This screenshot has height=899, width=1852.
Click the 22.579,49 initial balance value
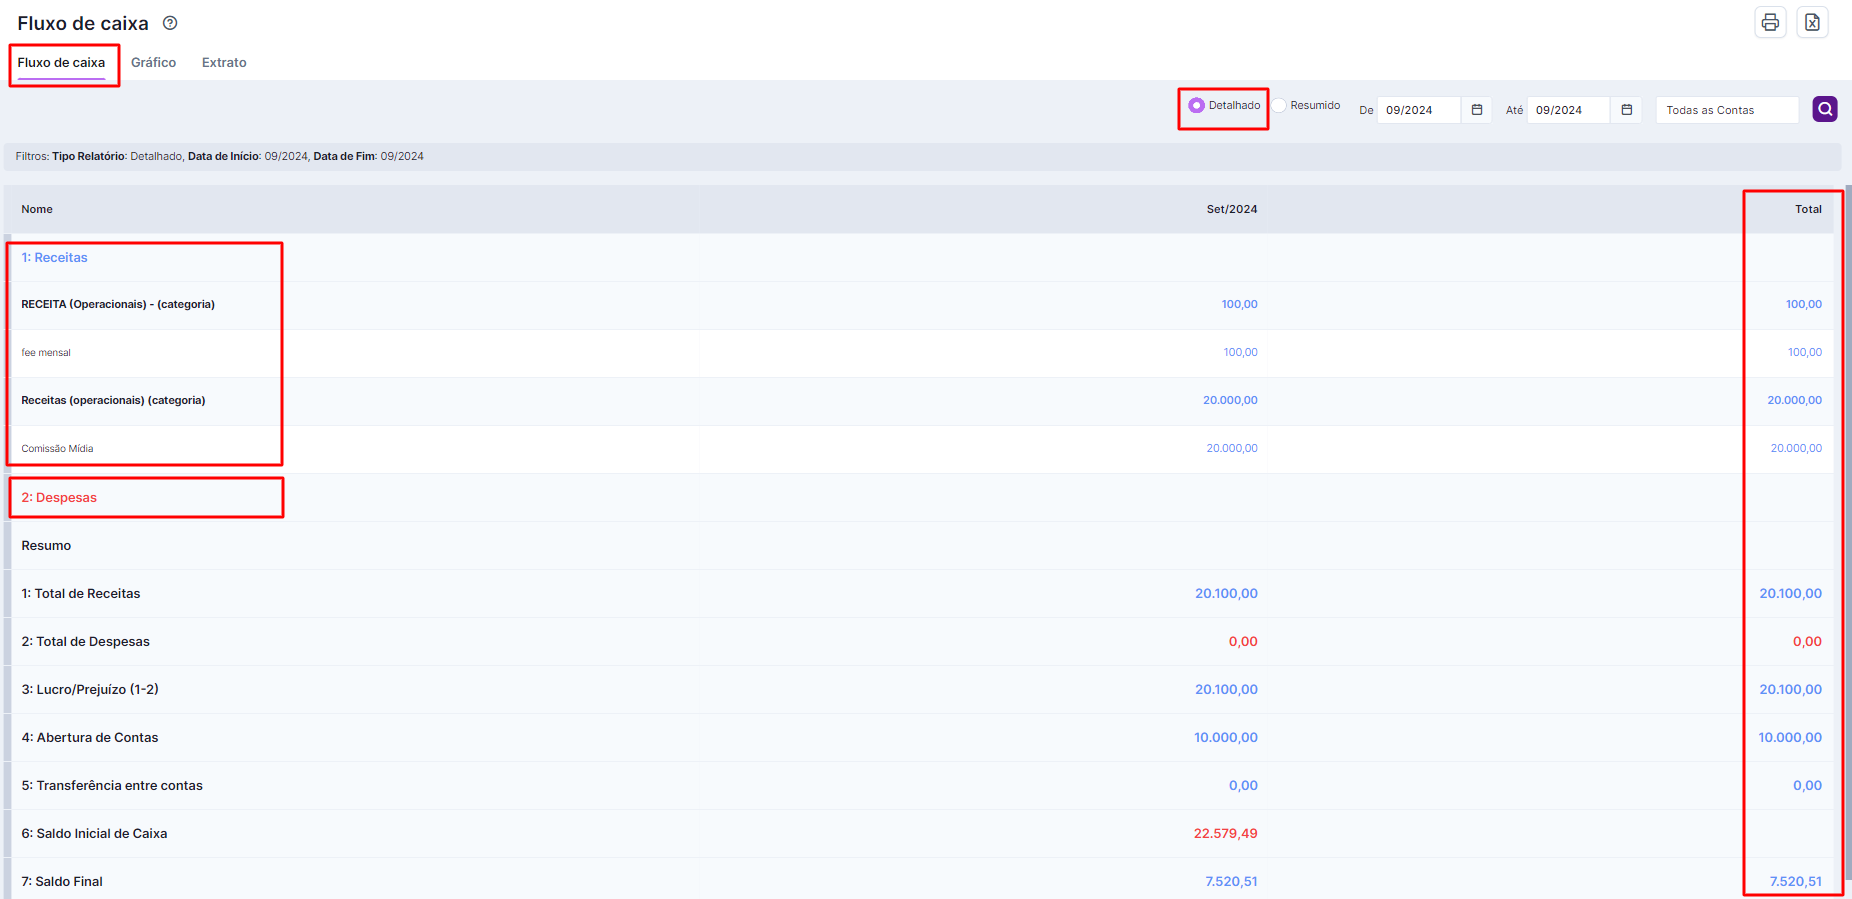(1226, 834)
